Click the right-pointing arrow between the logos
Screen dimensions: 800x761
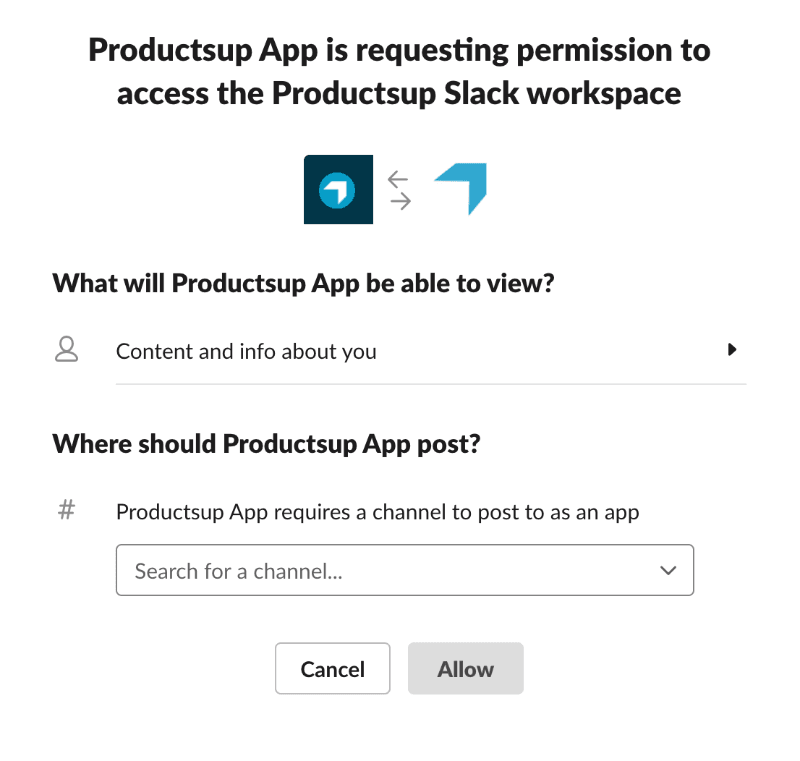pos(400,201)
